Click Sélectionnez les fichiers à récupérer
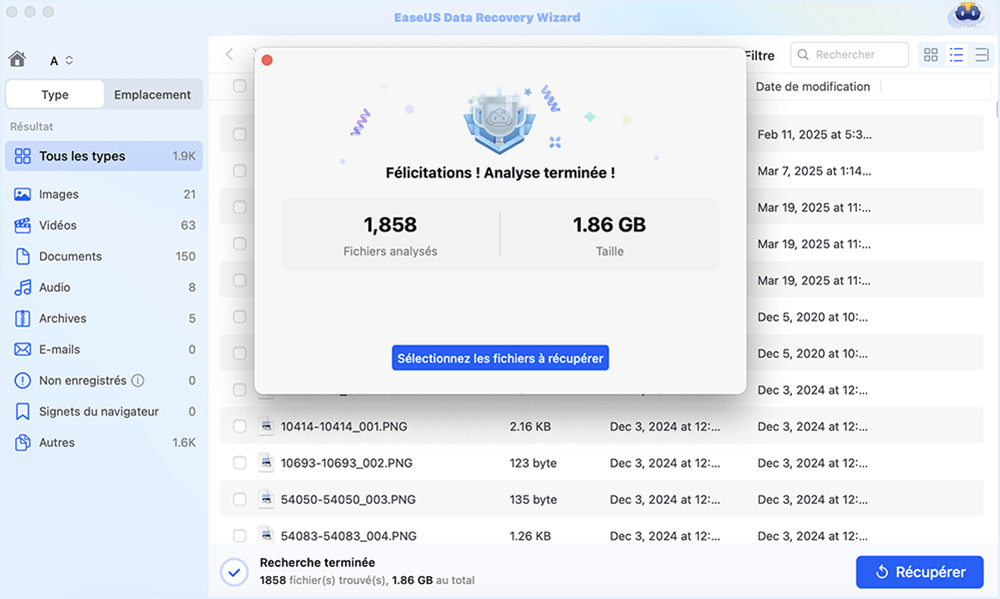Viewport: 1000px width, 599px height. (x=500, y=358)
